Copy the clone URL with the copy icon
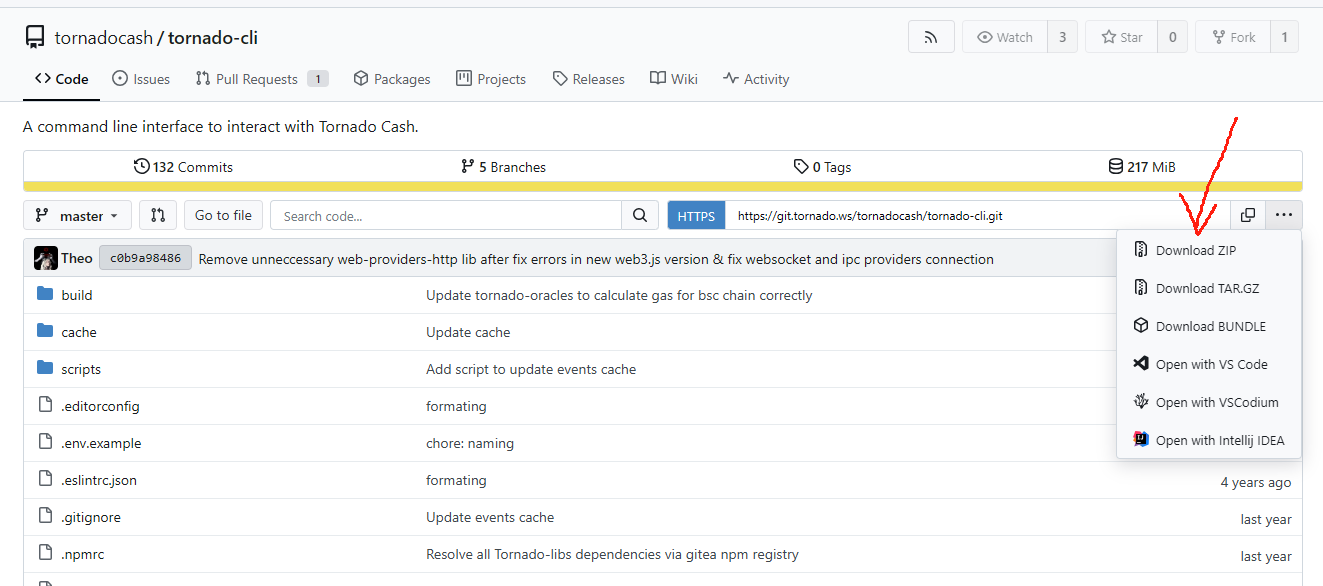Viewport: 1323px width, 586px height. 1248,215
